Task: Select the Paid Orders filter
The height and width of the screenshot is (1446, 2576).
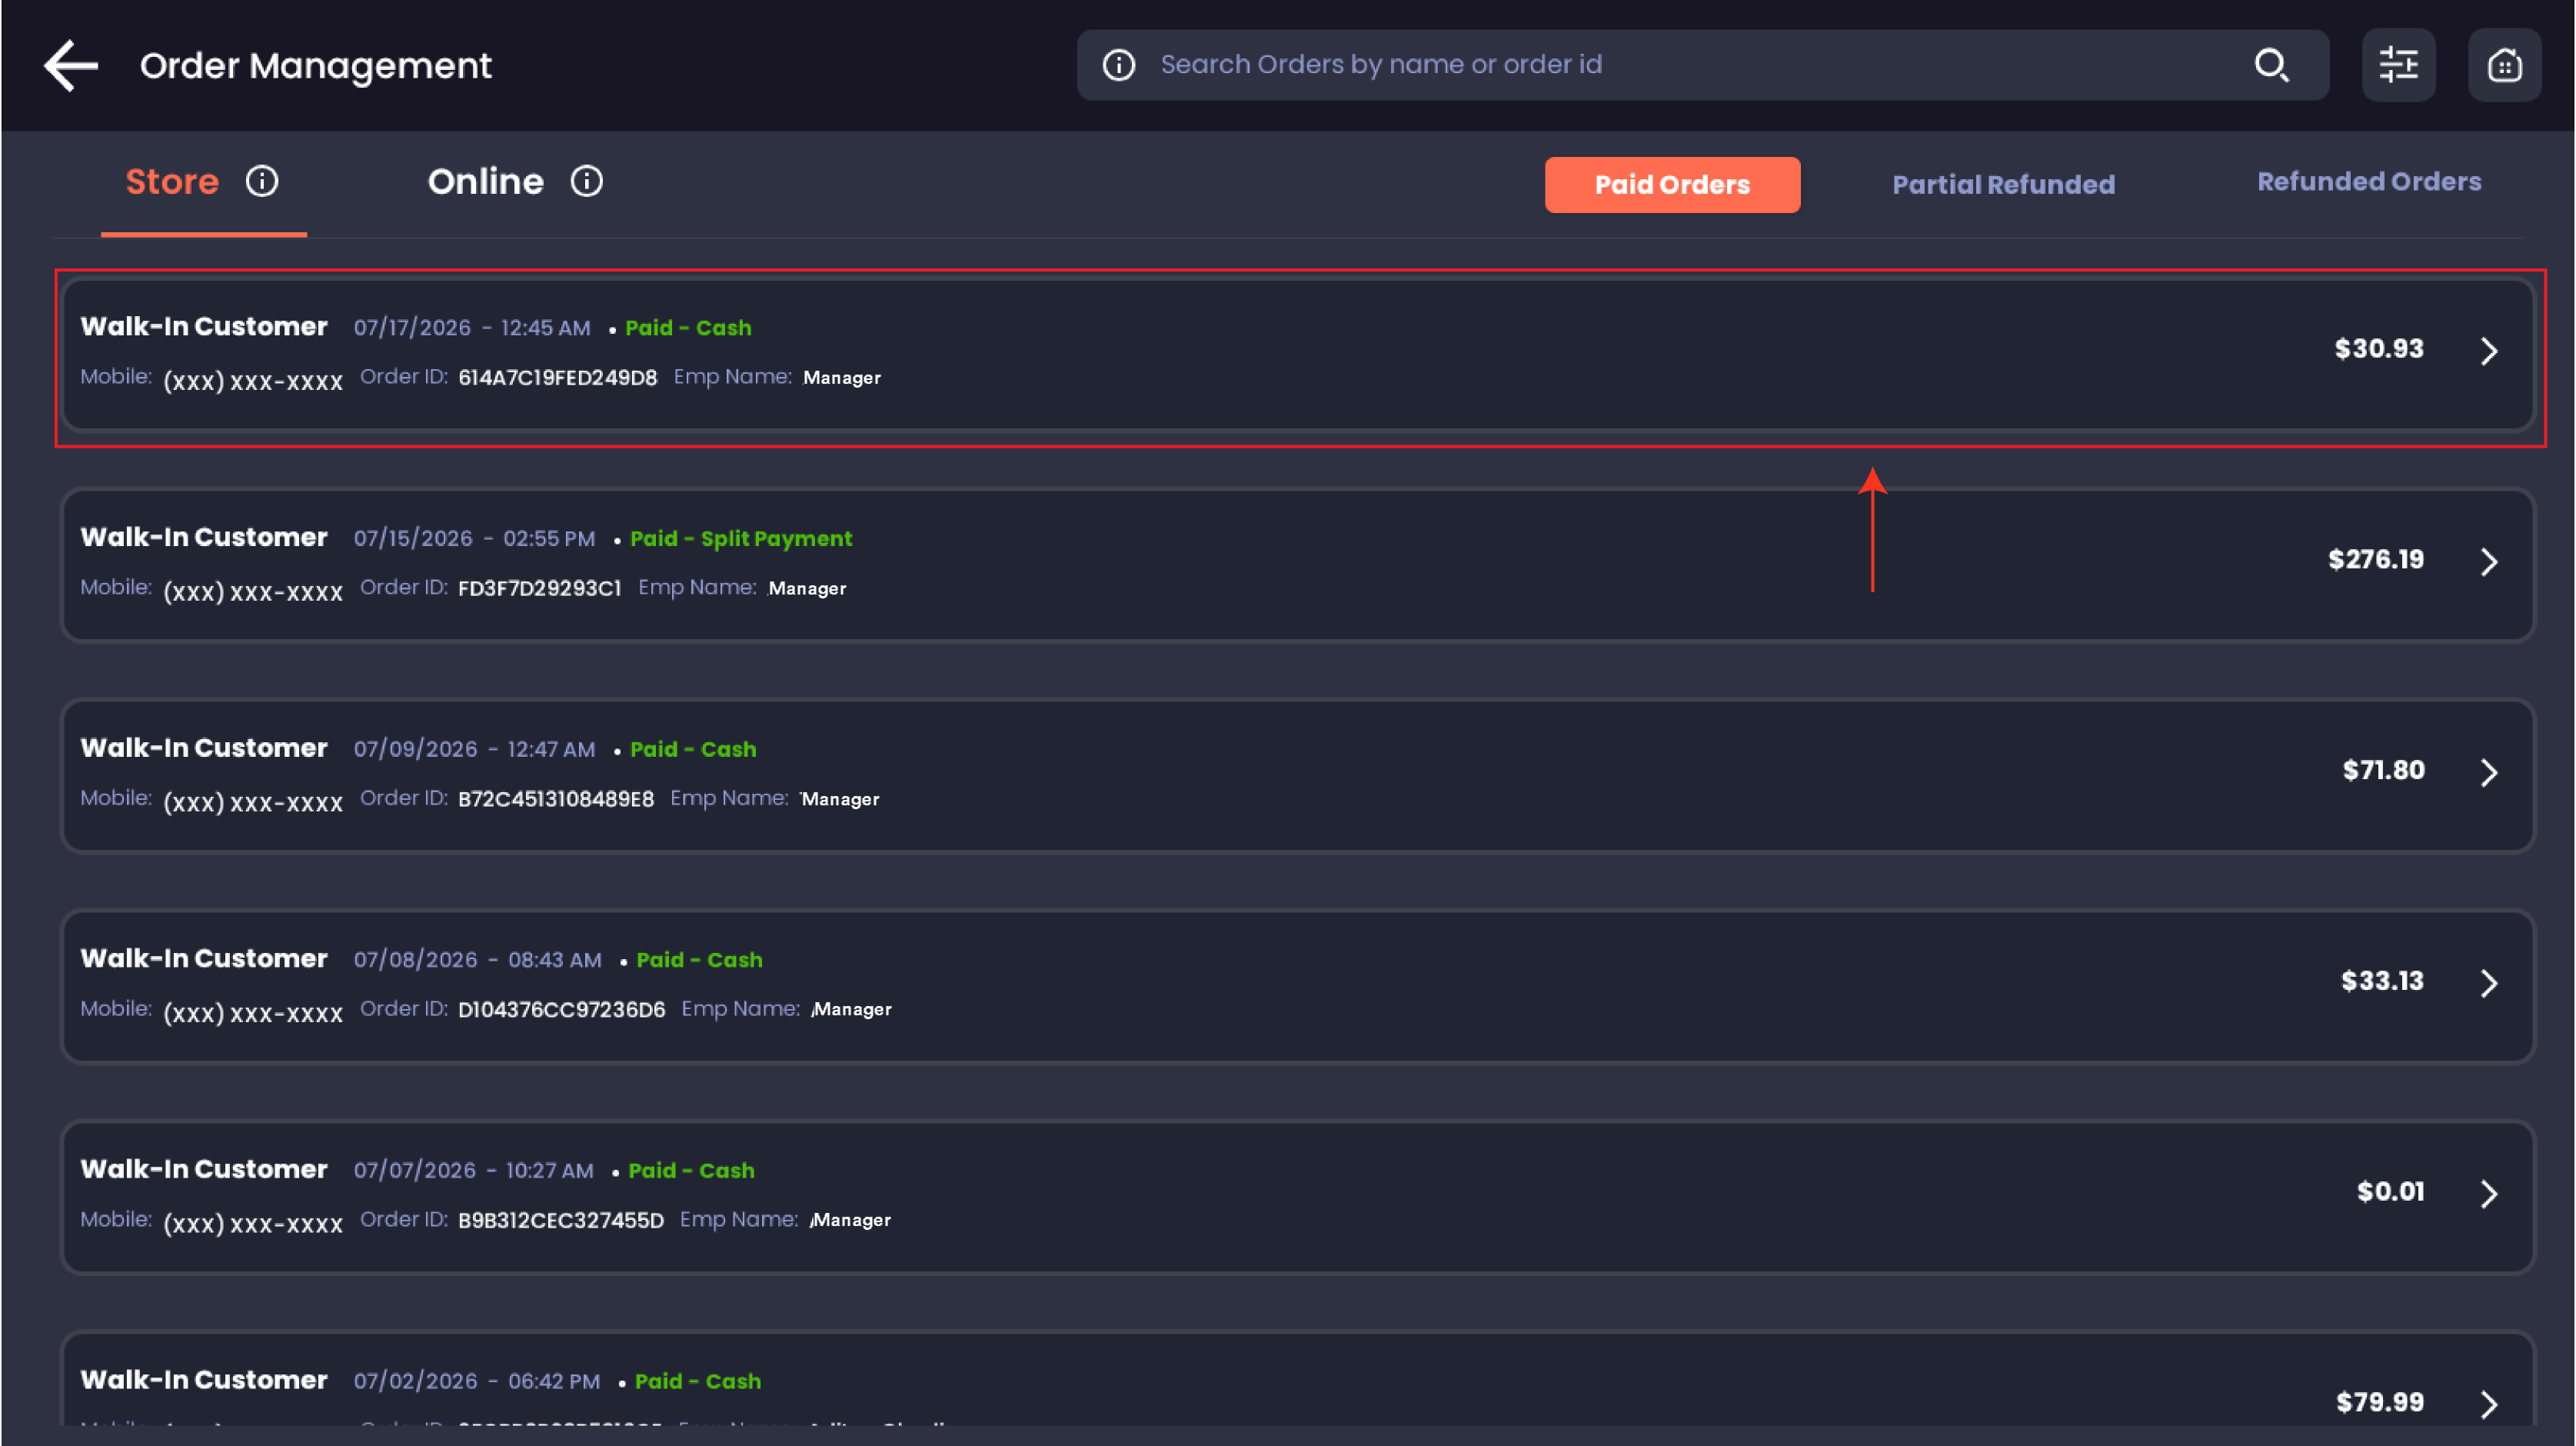Action: pos(1672,185)
